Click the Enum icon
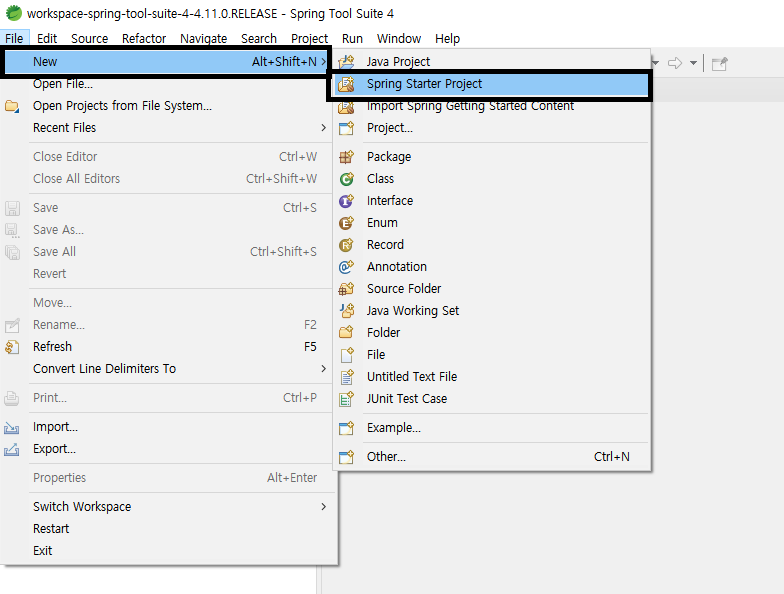Viewport: 784px width, 594px height. pos(346,223)
